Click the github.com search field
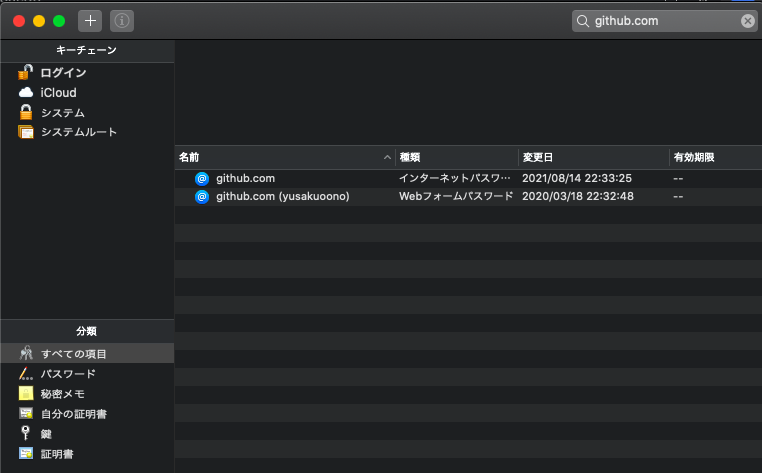 click(x=664, y=21)
